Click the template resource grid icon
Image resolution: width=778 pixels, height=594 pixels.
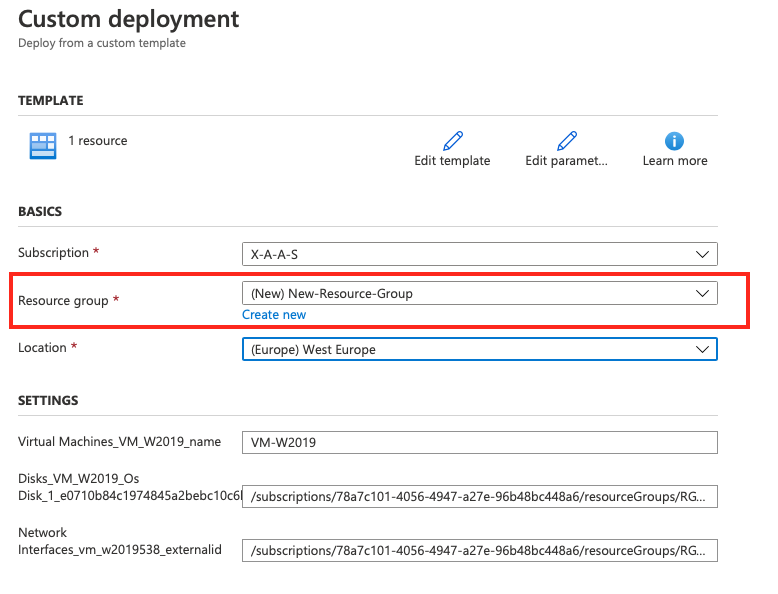[x=42, y=146]
